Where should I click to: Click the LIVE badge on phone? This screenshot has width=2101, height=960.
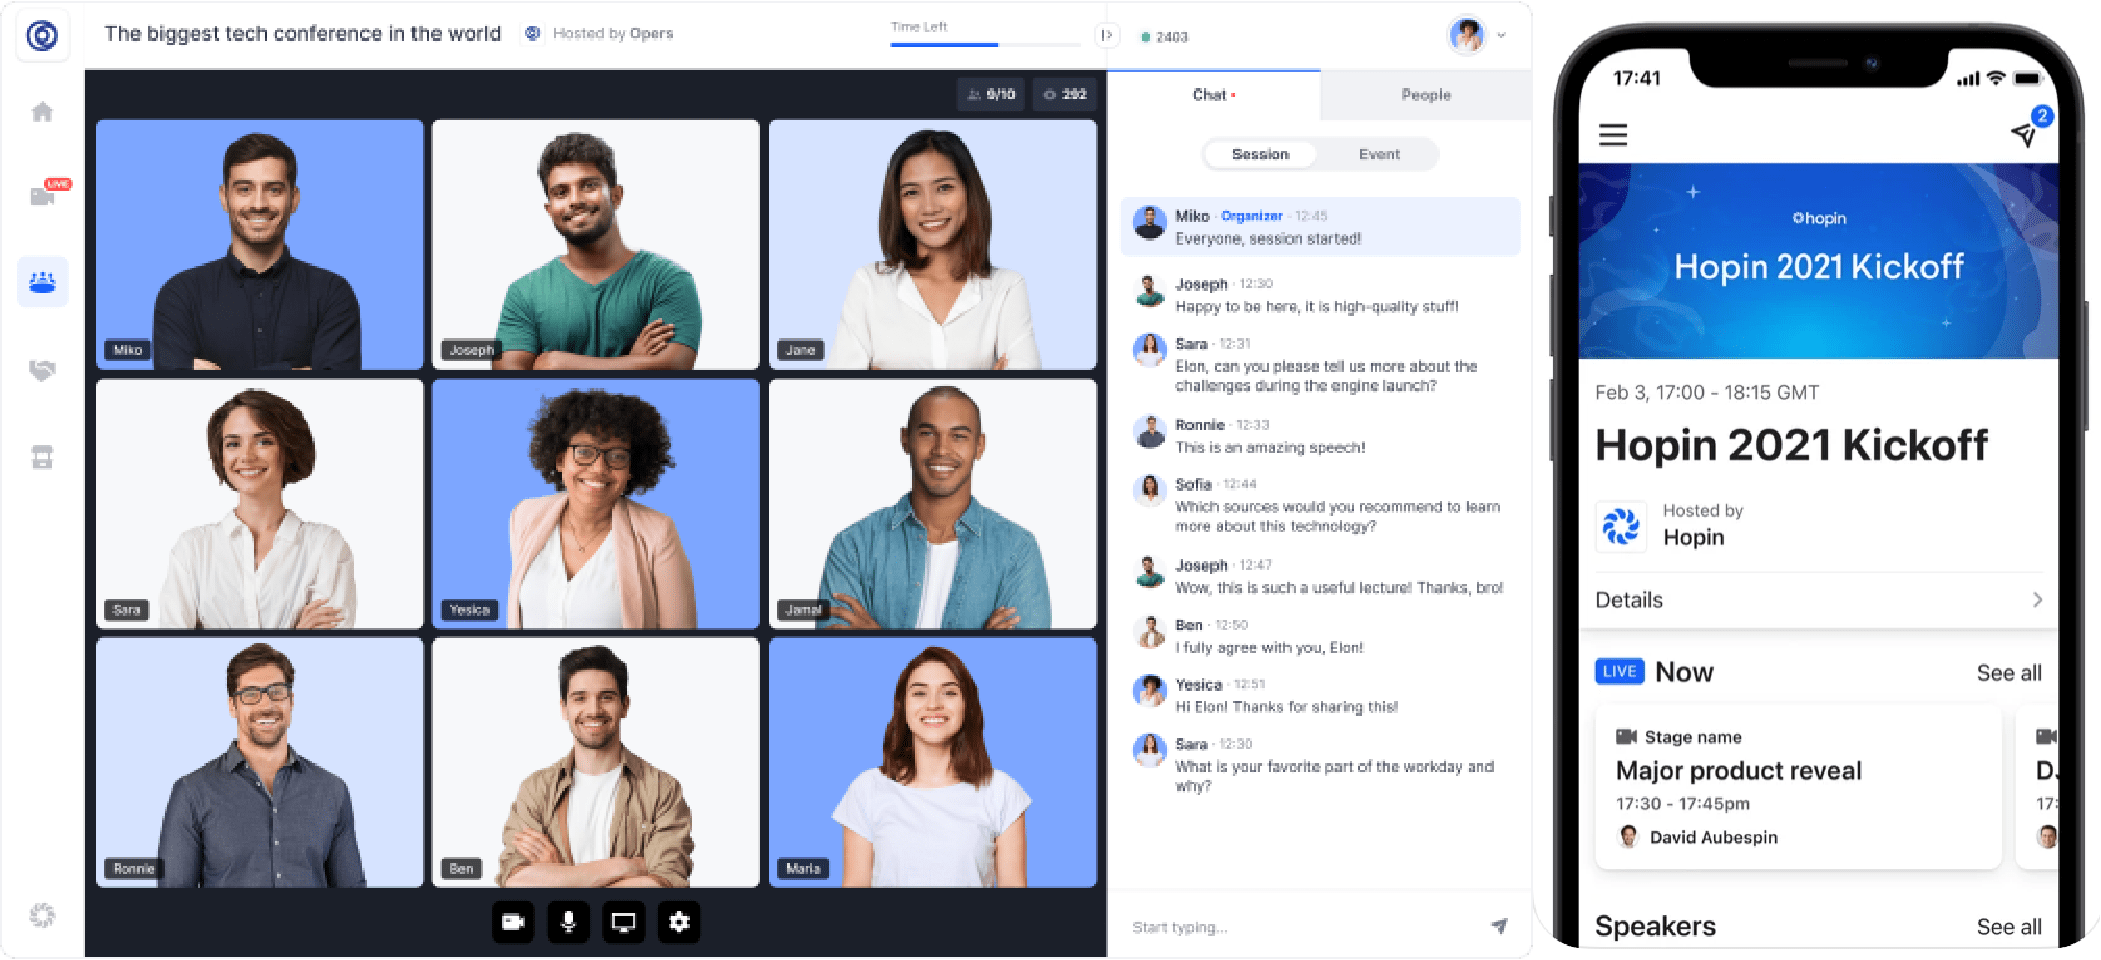tap(1619, 671)
